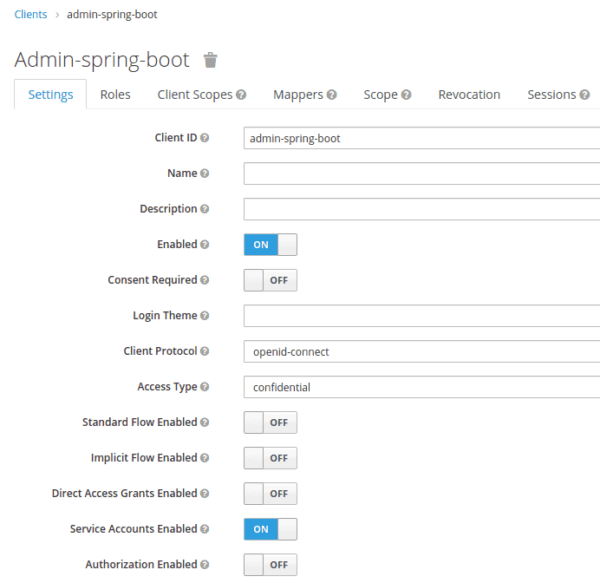Click the Name input field

420,174
